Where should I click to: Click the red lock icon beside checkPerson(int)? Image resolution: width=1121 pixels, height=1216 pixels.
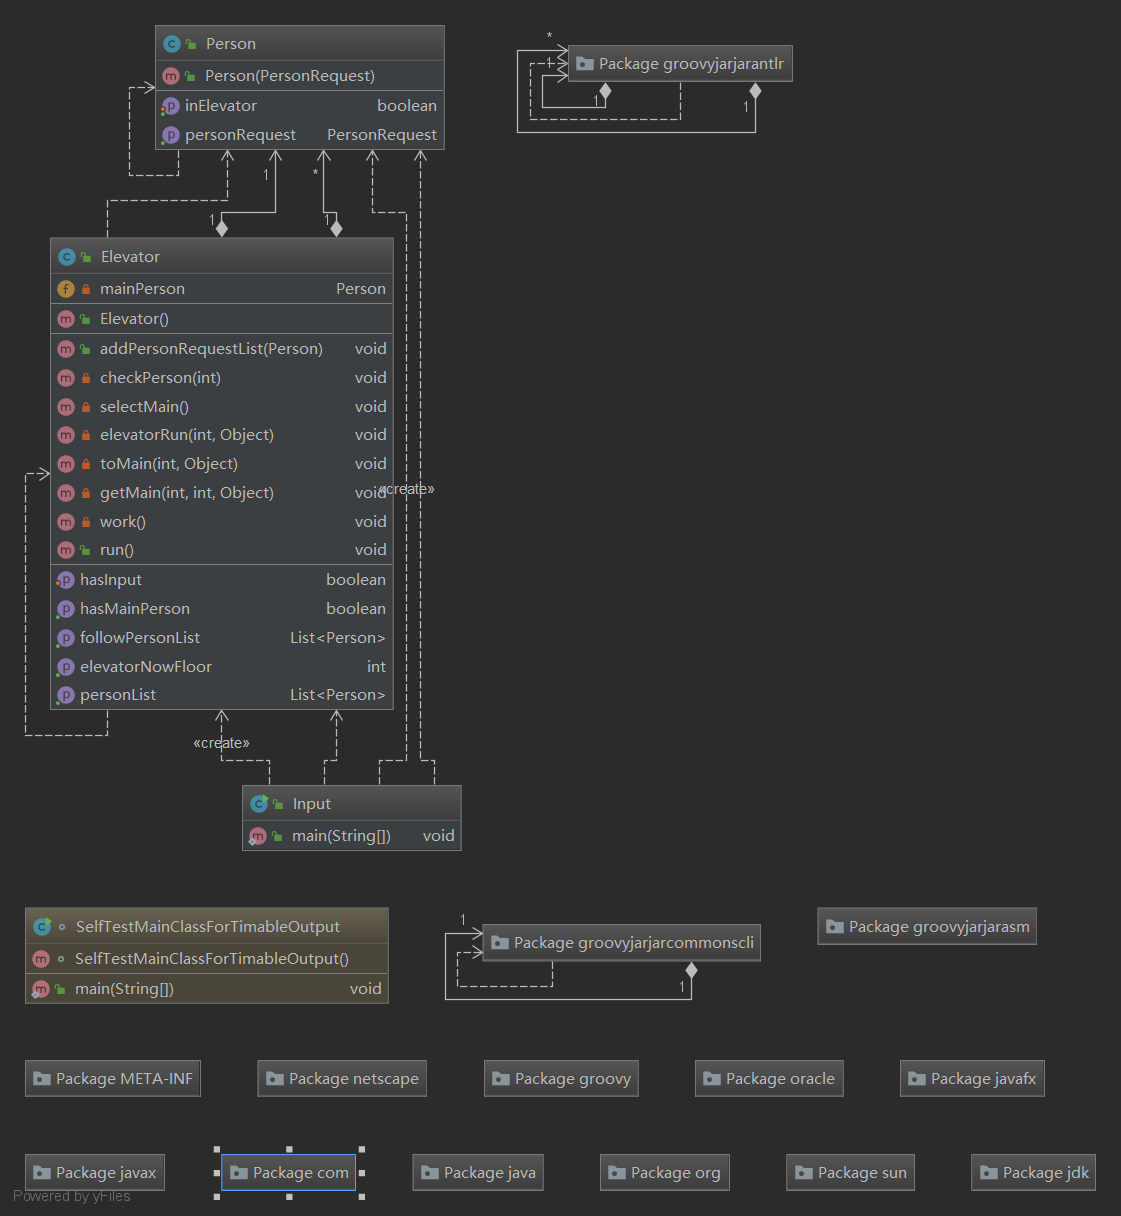(x=86, y=378)
